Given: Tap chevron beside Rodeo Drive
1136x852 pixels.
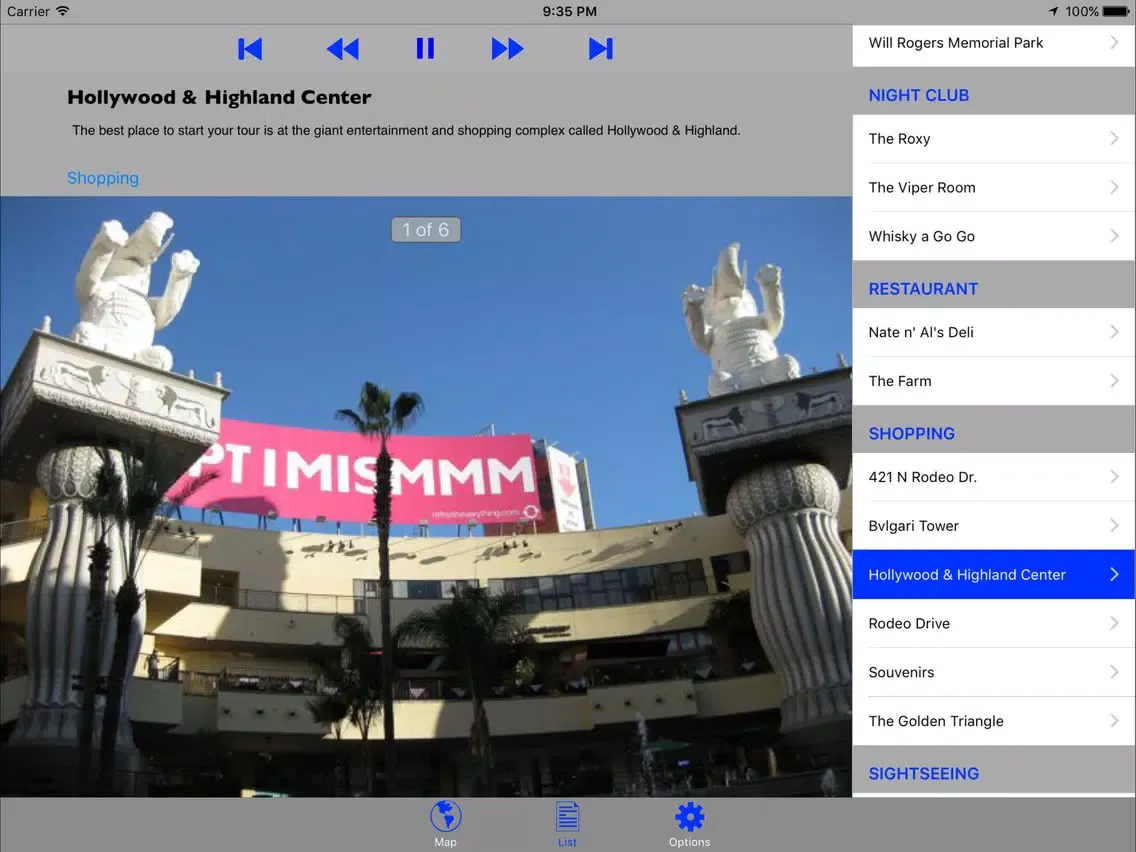Looking at the screenshot, I should [x=1114, y=622].
